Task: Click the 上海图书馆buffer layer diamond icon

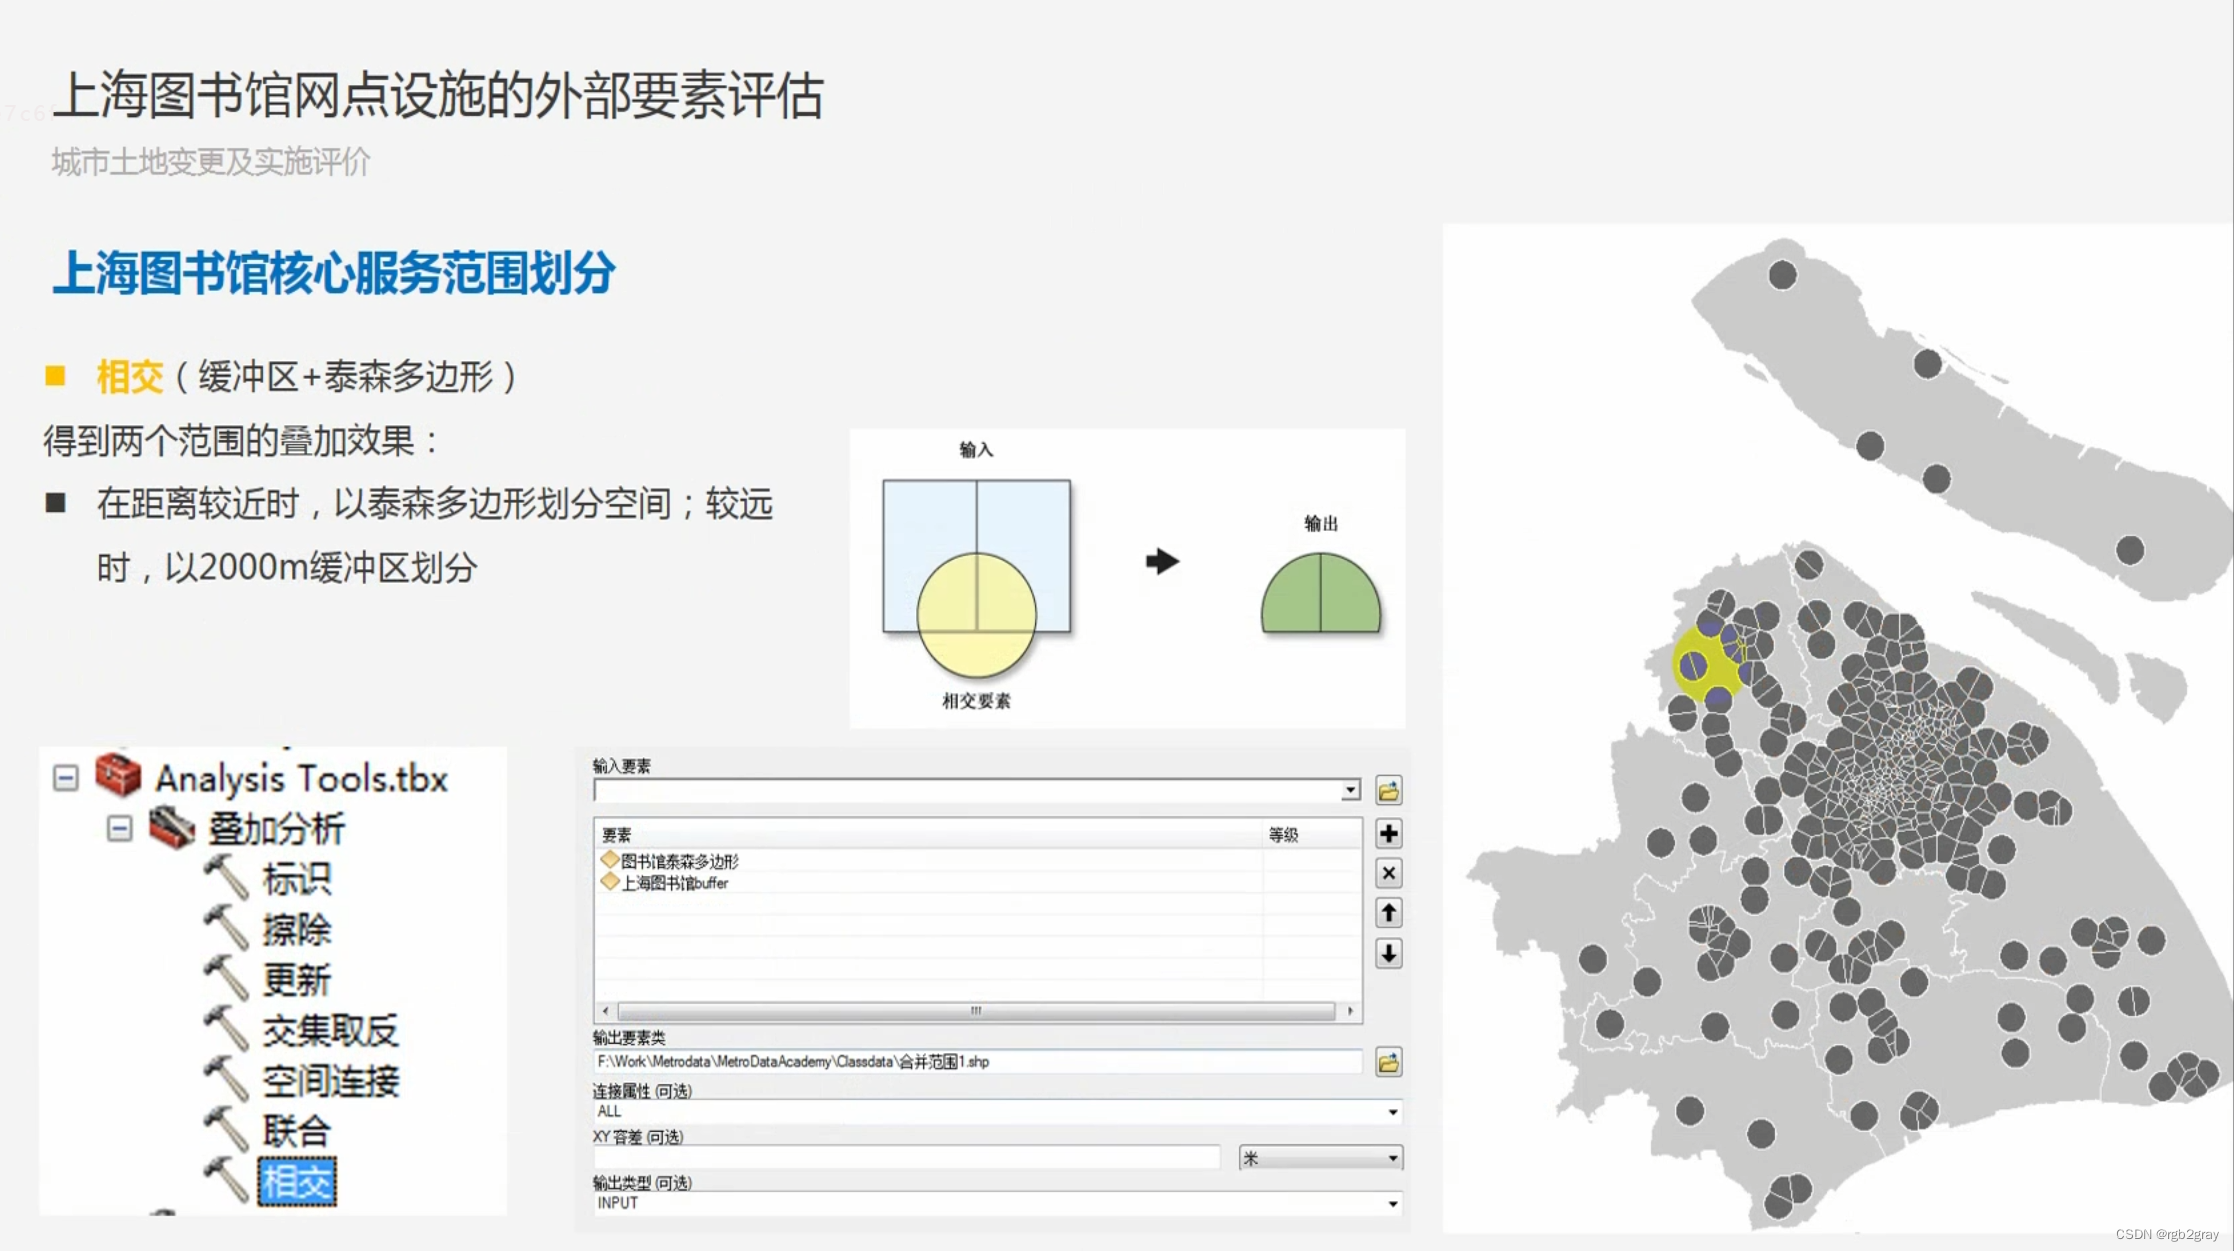Action: (x=609, y=882)
